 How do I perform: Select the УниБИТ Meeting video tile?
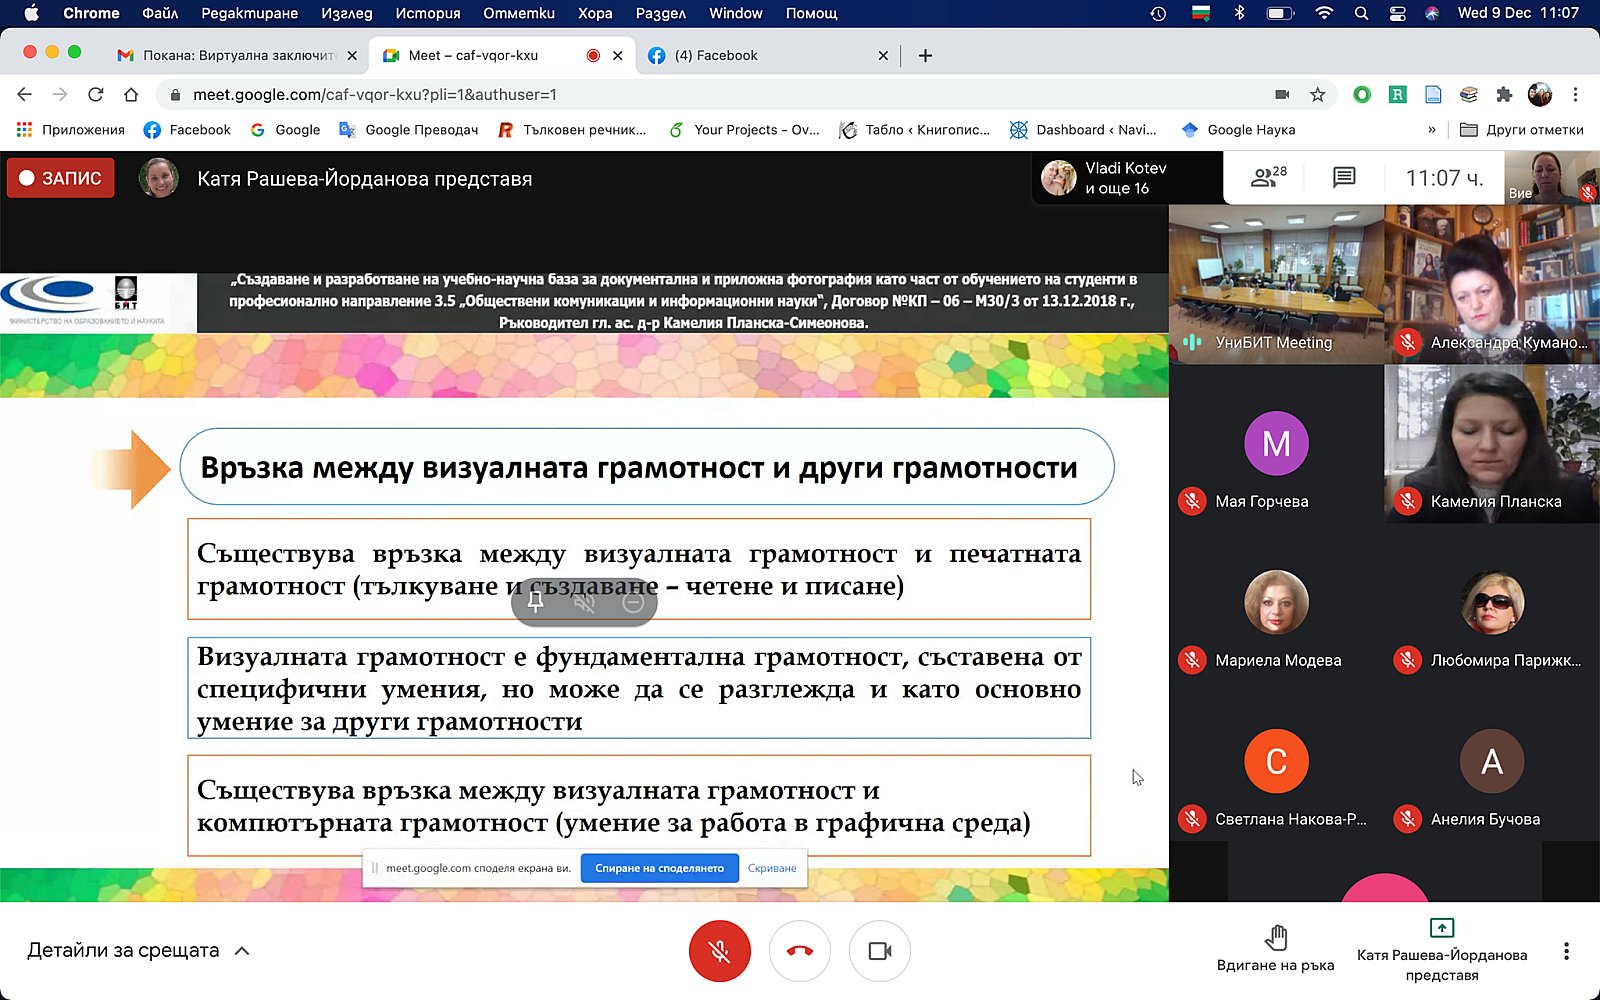coord(1276,284)
